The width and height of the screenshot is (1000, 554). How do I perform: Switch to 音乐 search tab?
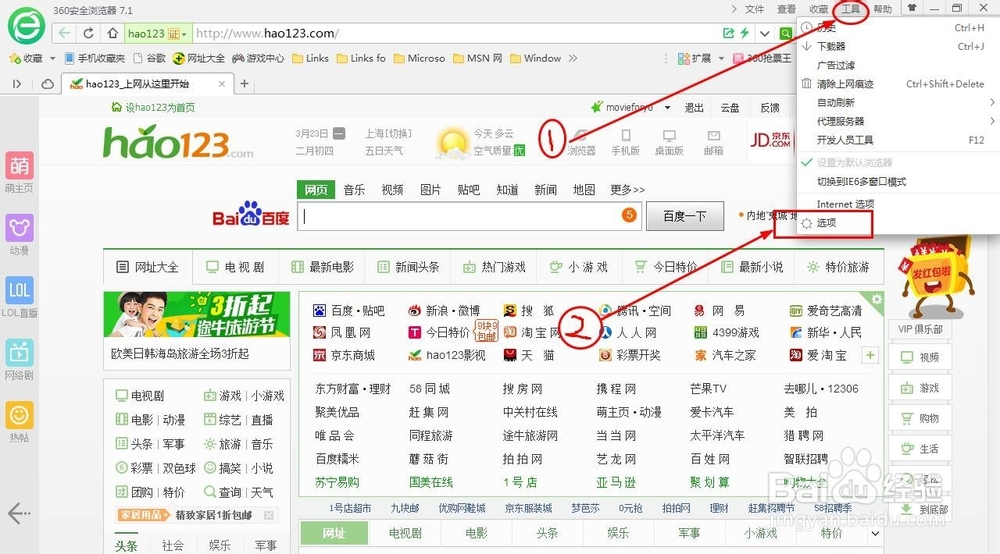pos(354,189)
